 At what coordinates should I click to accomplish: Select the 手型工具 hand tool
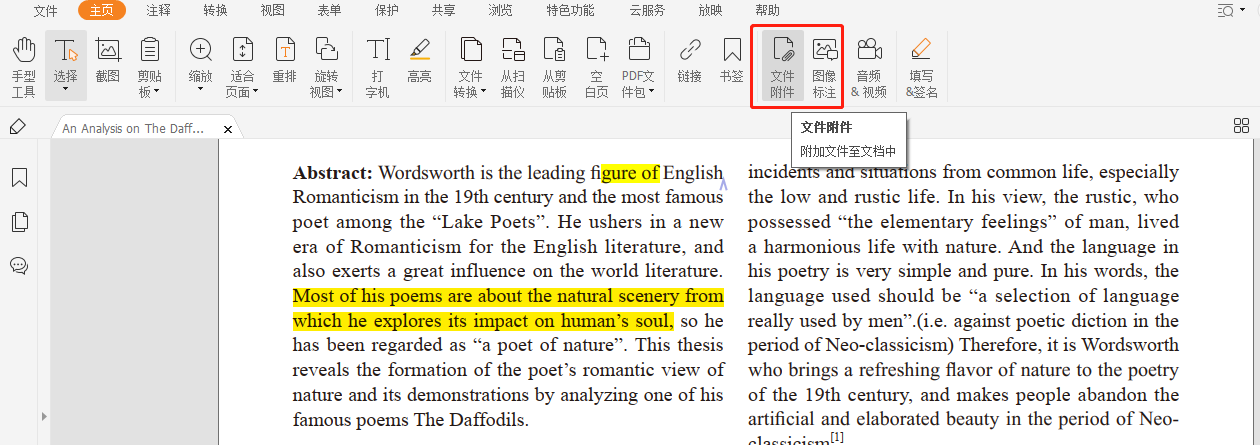coord(24,66)
